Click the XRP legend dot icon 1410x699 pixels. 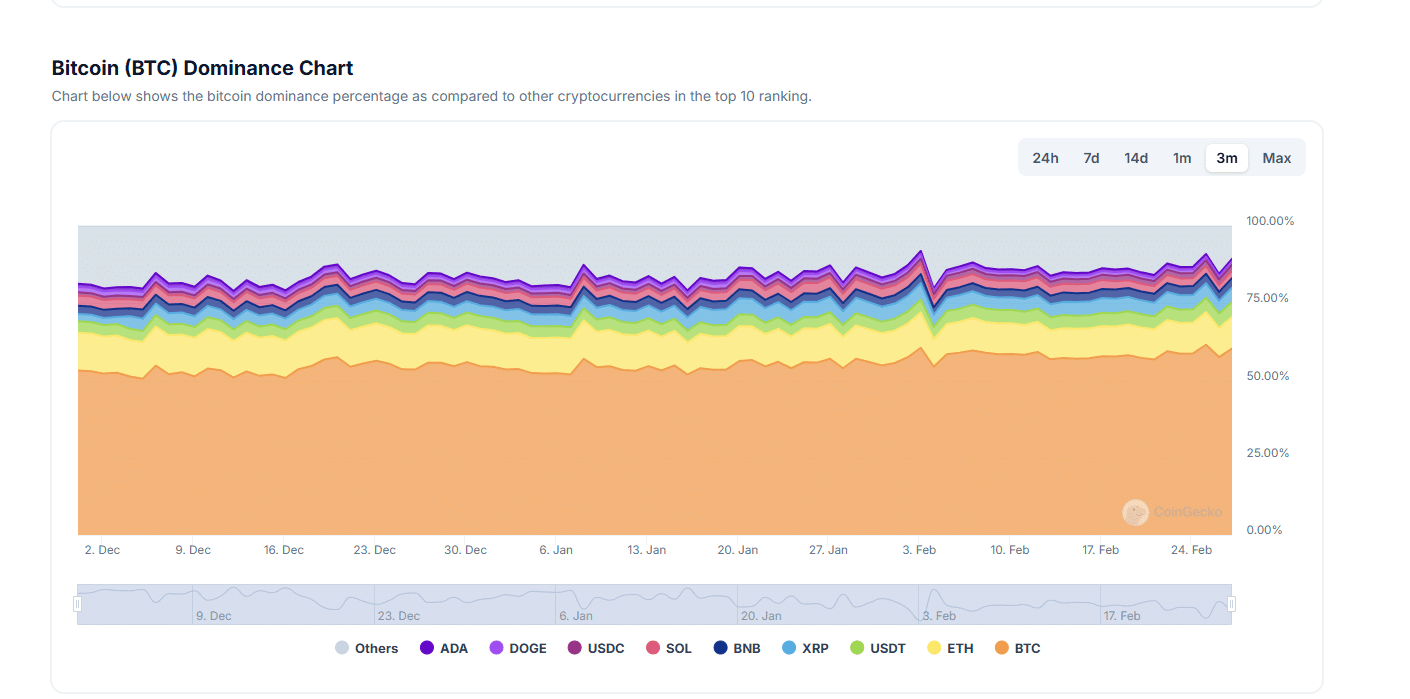(x=789, y=648)
